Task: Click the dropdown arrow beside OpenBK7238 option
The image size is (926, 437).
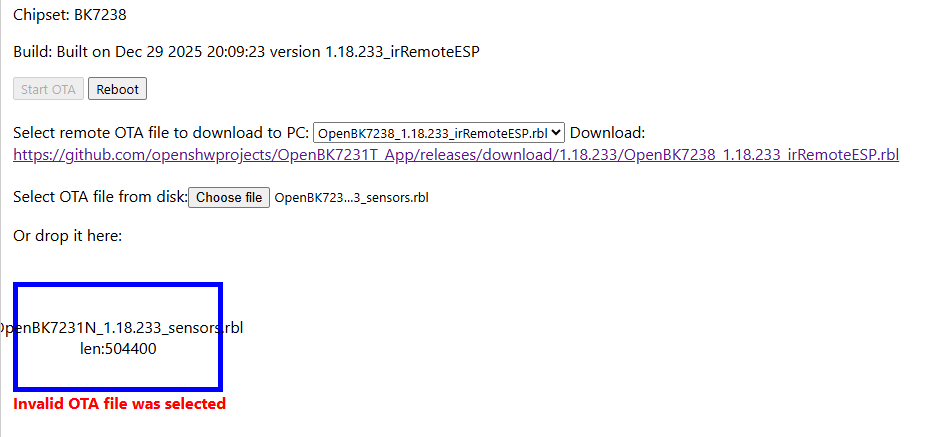Action: coord(557,132)
